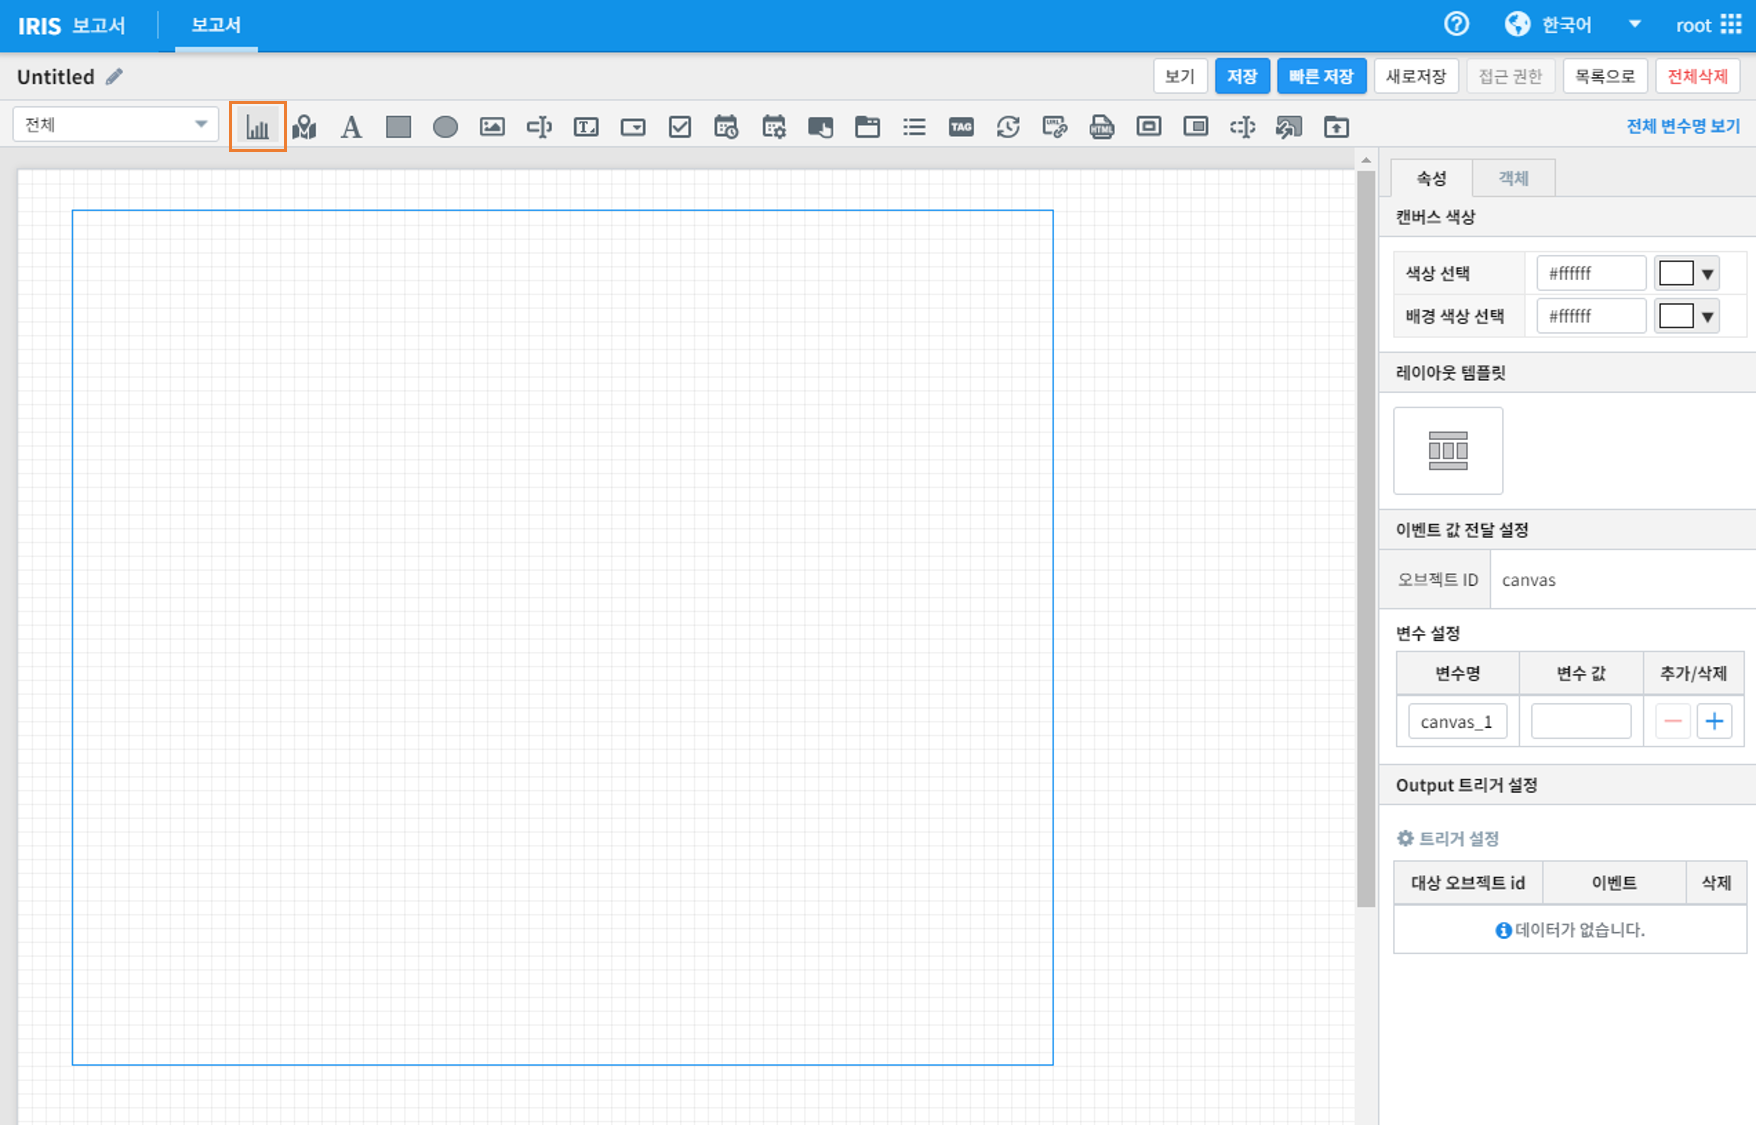Viewport: 1756px width, 1125px height.
Task: Click the 접근 권한 button
Action: (x=1510, y=76)
